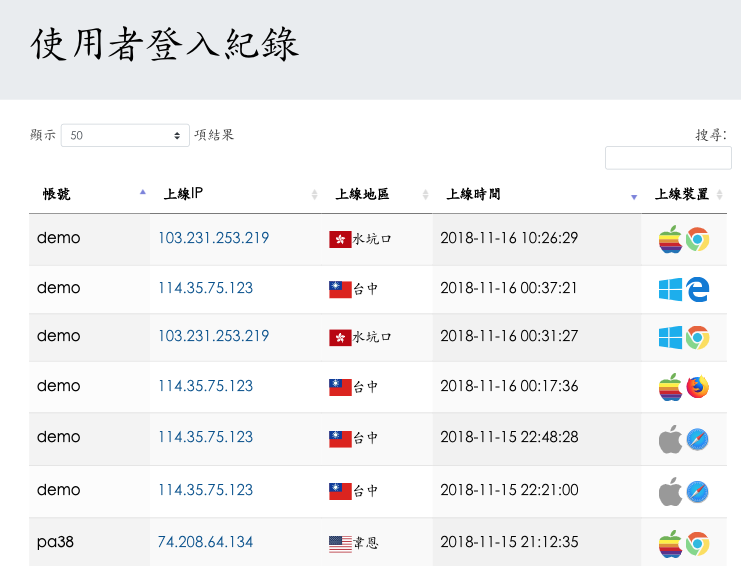Click the Chrome icon in the 10:26:29 row
This screenshot has height=566, width=741.
(x=698, y=240)
